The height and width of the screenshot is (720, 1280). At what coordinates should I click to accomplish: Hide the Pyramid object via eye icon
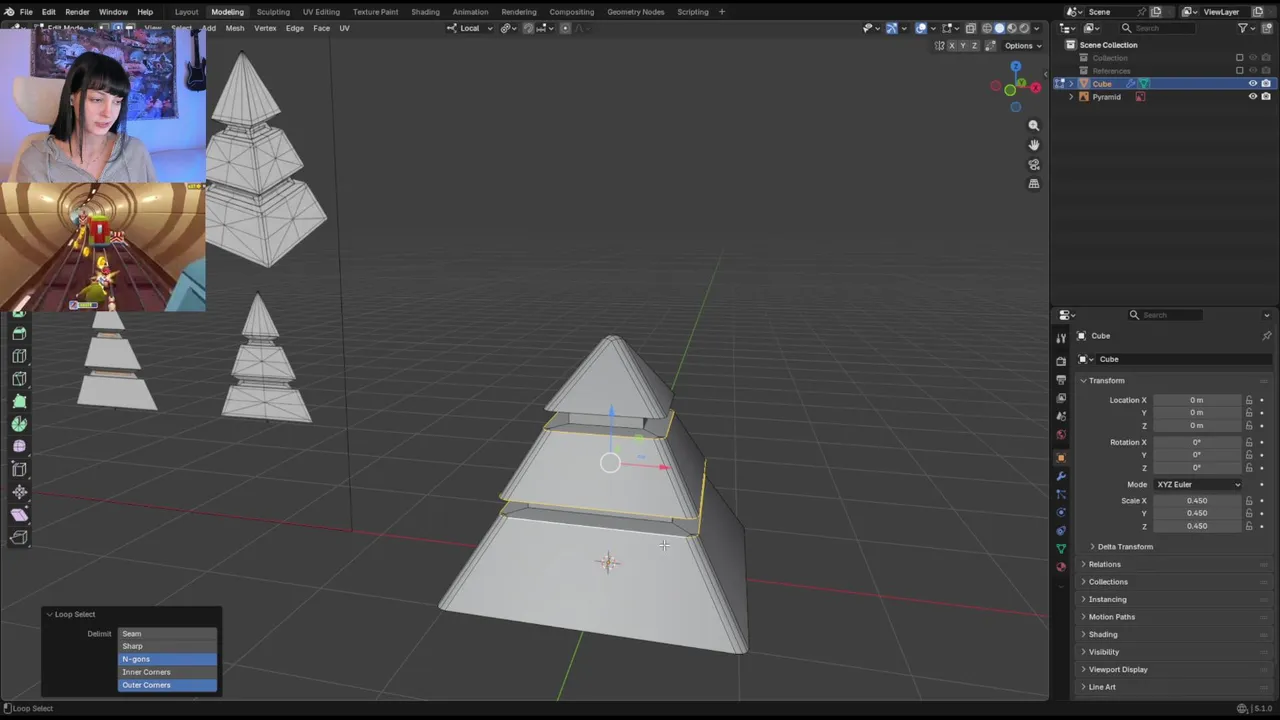1252,97
